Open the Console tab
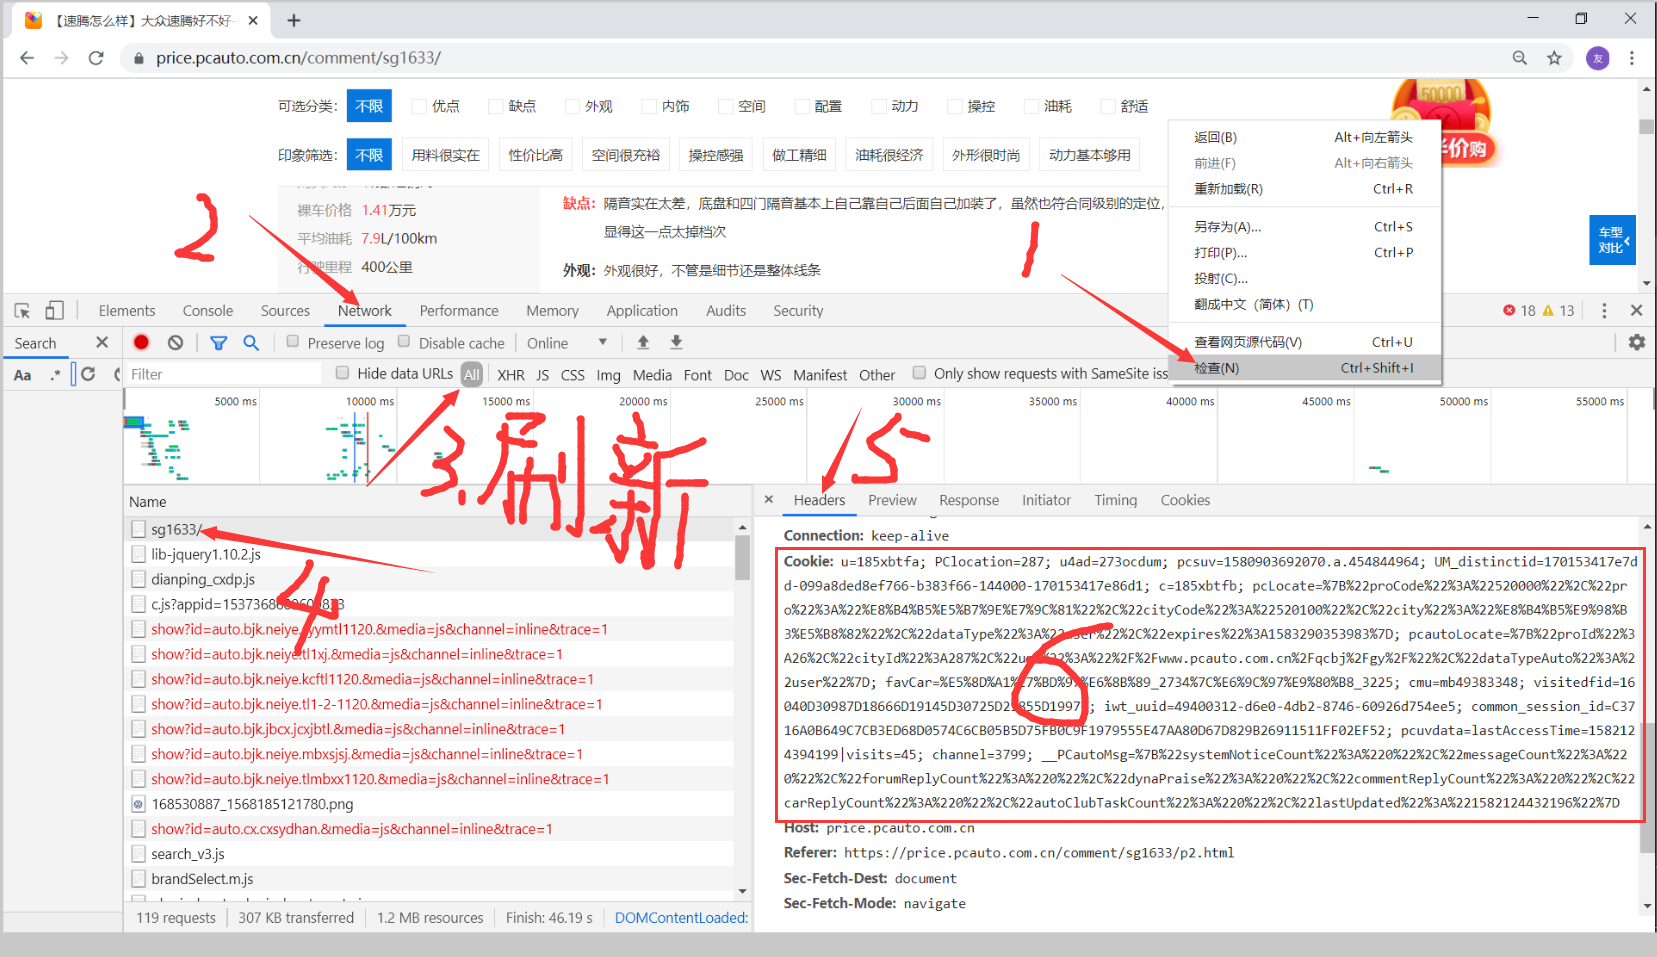 pyautogui.click(x=208, y=311)
